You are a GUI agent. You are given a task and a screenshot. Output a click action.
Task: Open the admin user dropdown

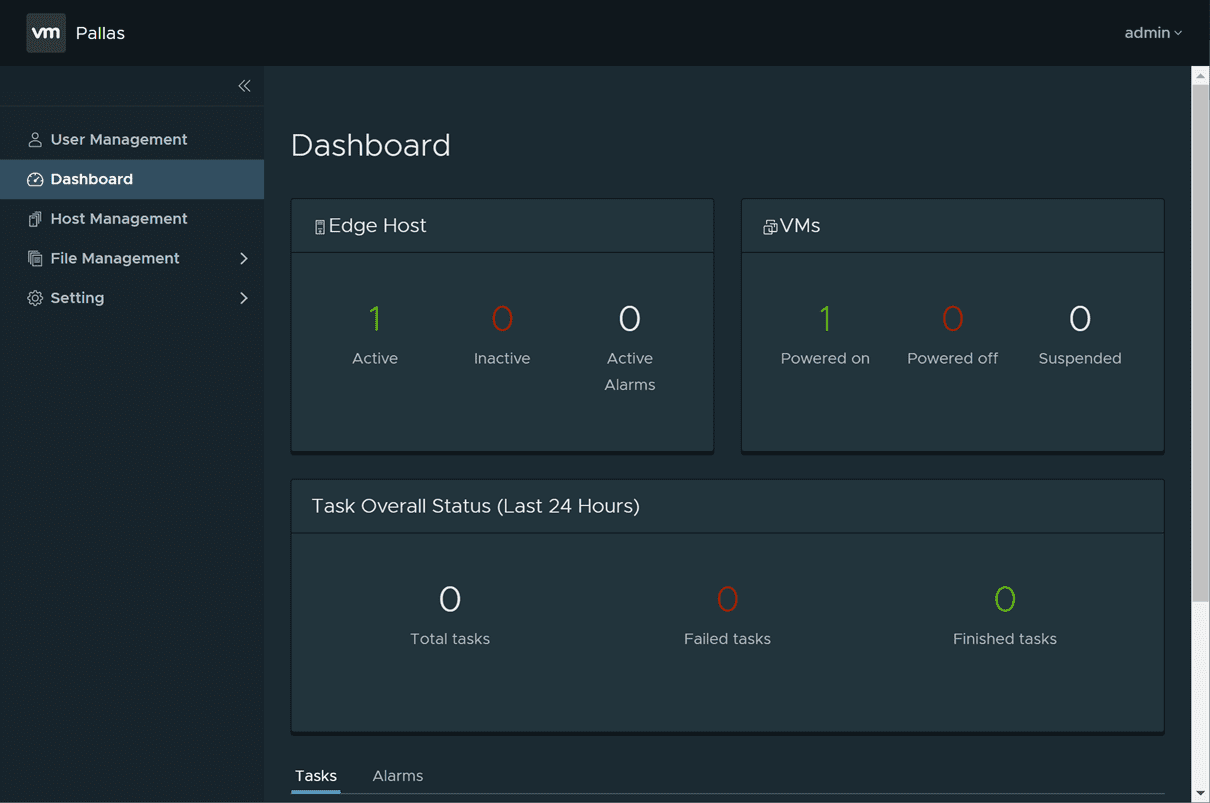[1153, 33]
